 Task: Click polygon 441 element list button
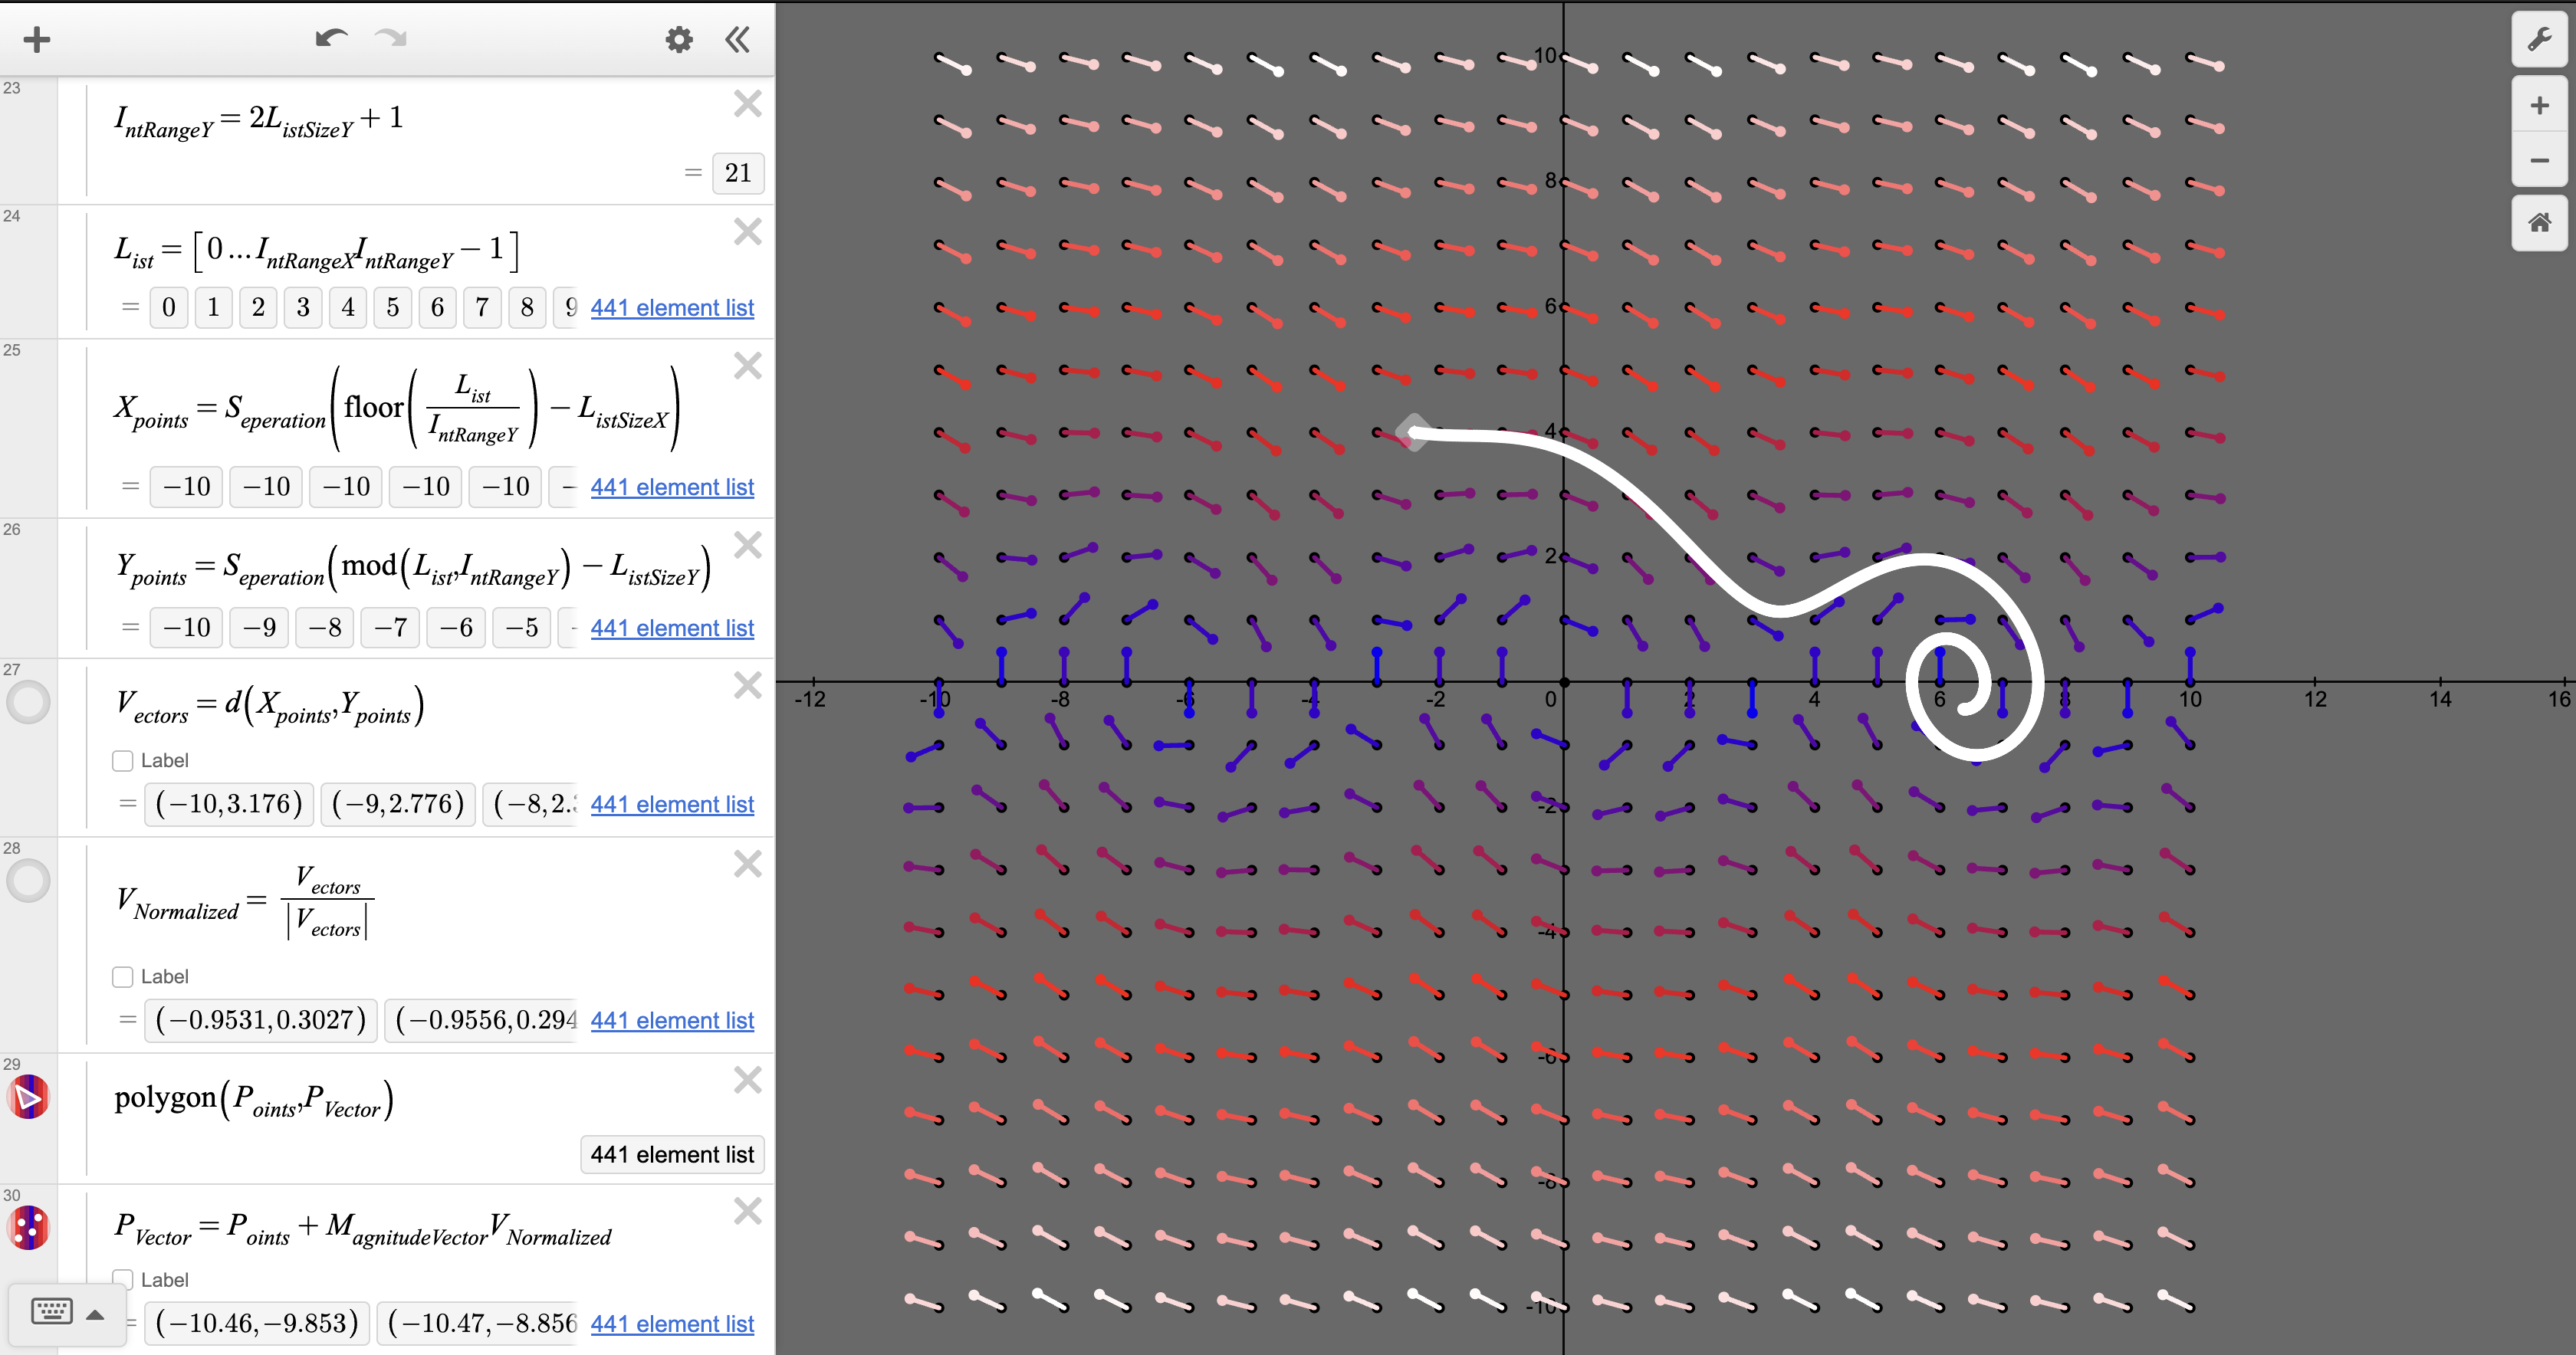click(x=672, y=1154)
